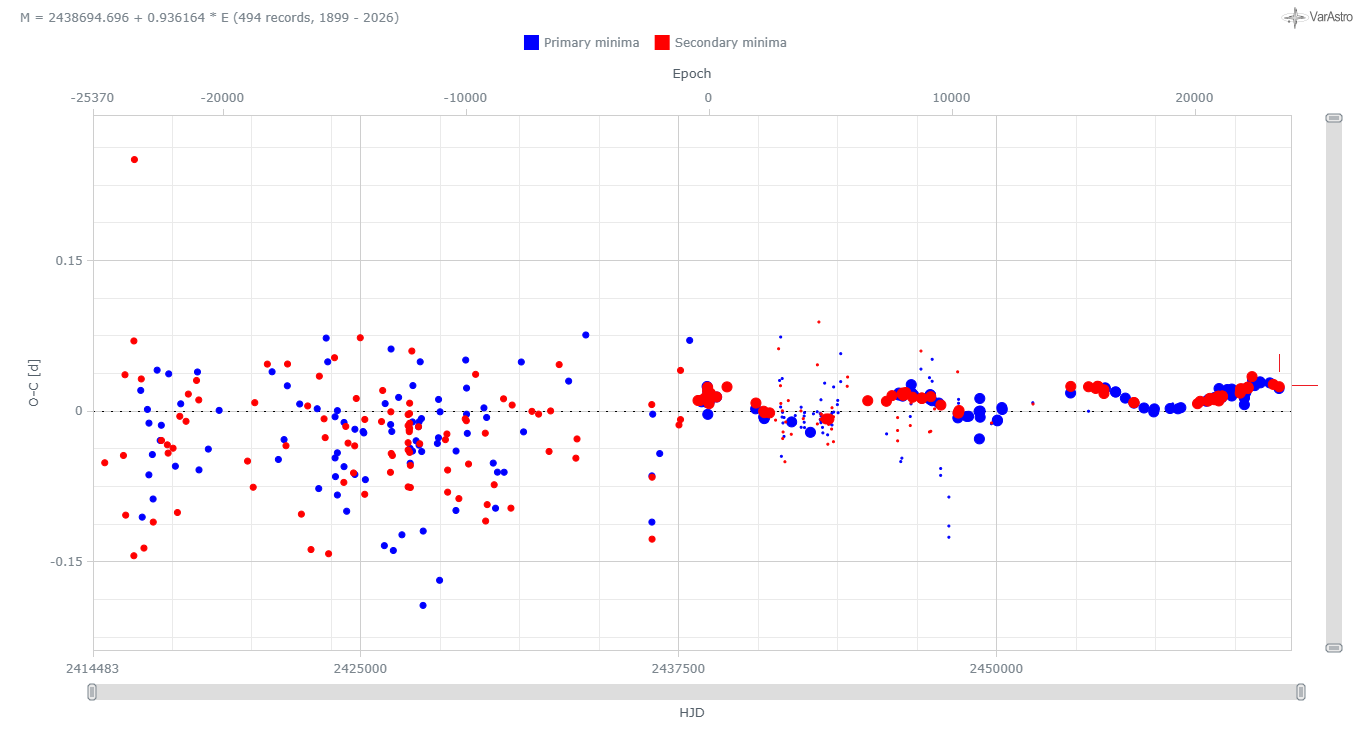Image resolution: width=1361 pixels, height=739 pixels.
Task: Click the middle of horizontal HJD scrollbar track
Action: [x=696, y=691]
